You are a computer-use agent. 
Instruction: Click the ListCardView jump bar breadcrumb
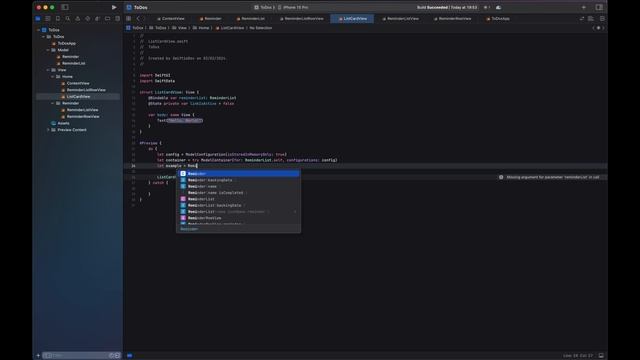click(230, 28)
